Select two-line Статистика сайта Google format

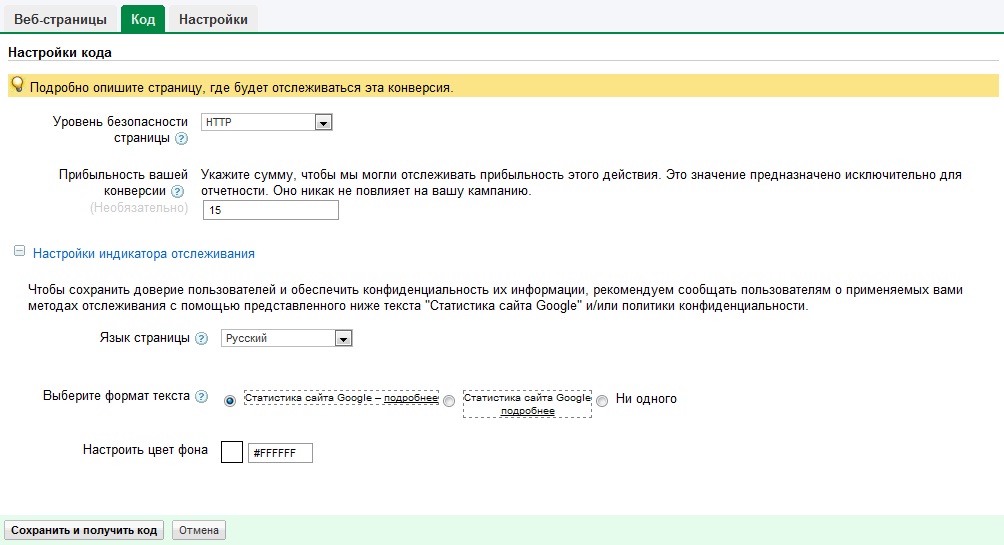tap(449, 400)
